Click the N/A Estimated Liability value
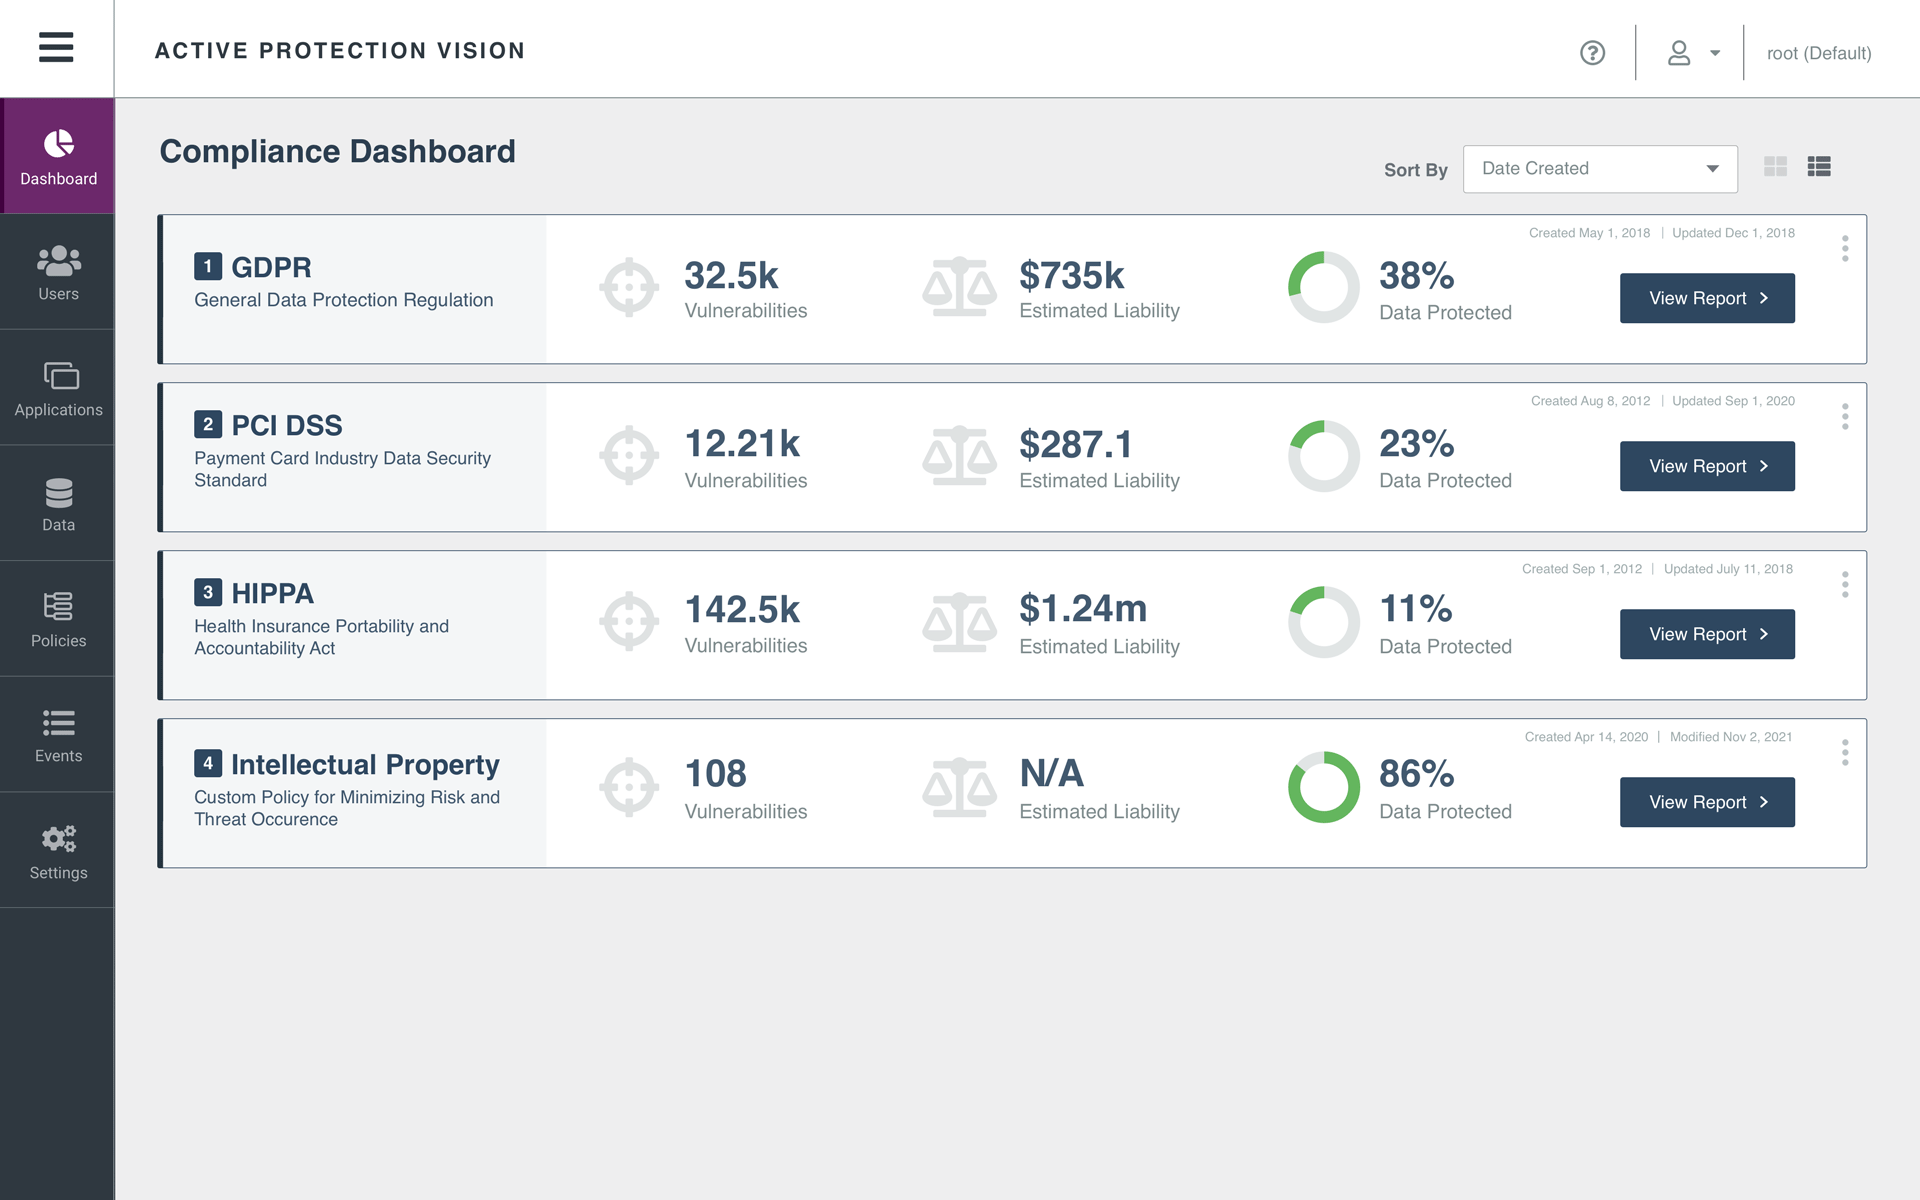 tap(1052, 773)
